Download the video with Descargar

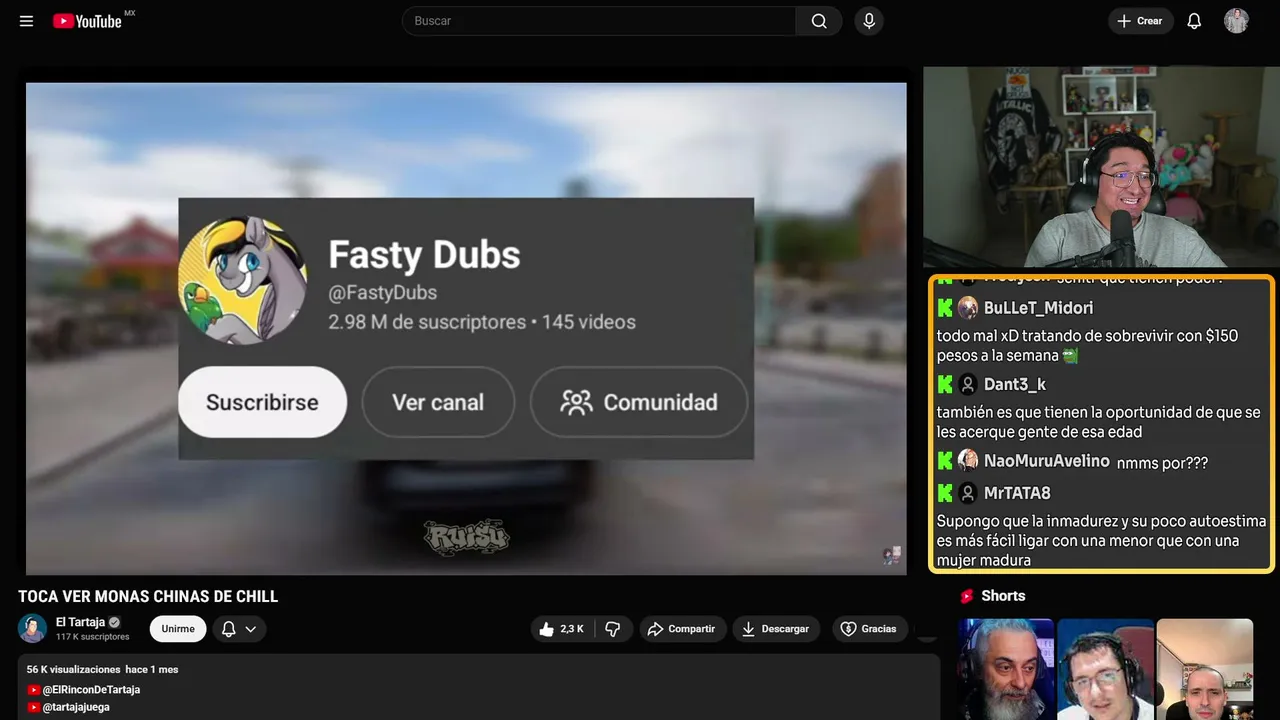(776, 629)
